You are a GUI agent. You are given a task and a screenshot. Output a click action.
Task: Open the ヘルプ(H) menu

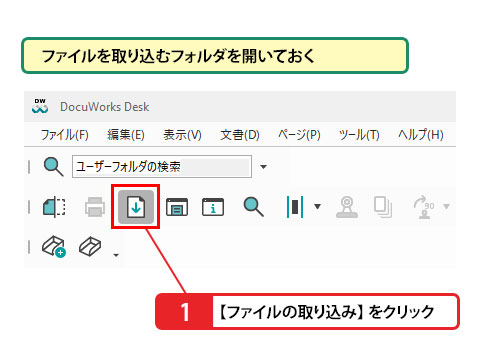coord(421,135)
